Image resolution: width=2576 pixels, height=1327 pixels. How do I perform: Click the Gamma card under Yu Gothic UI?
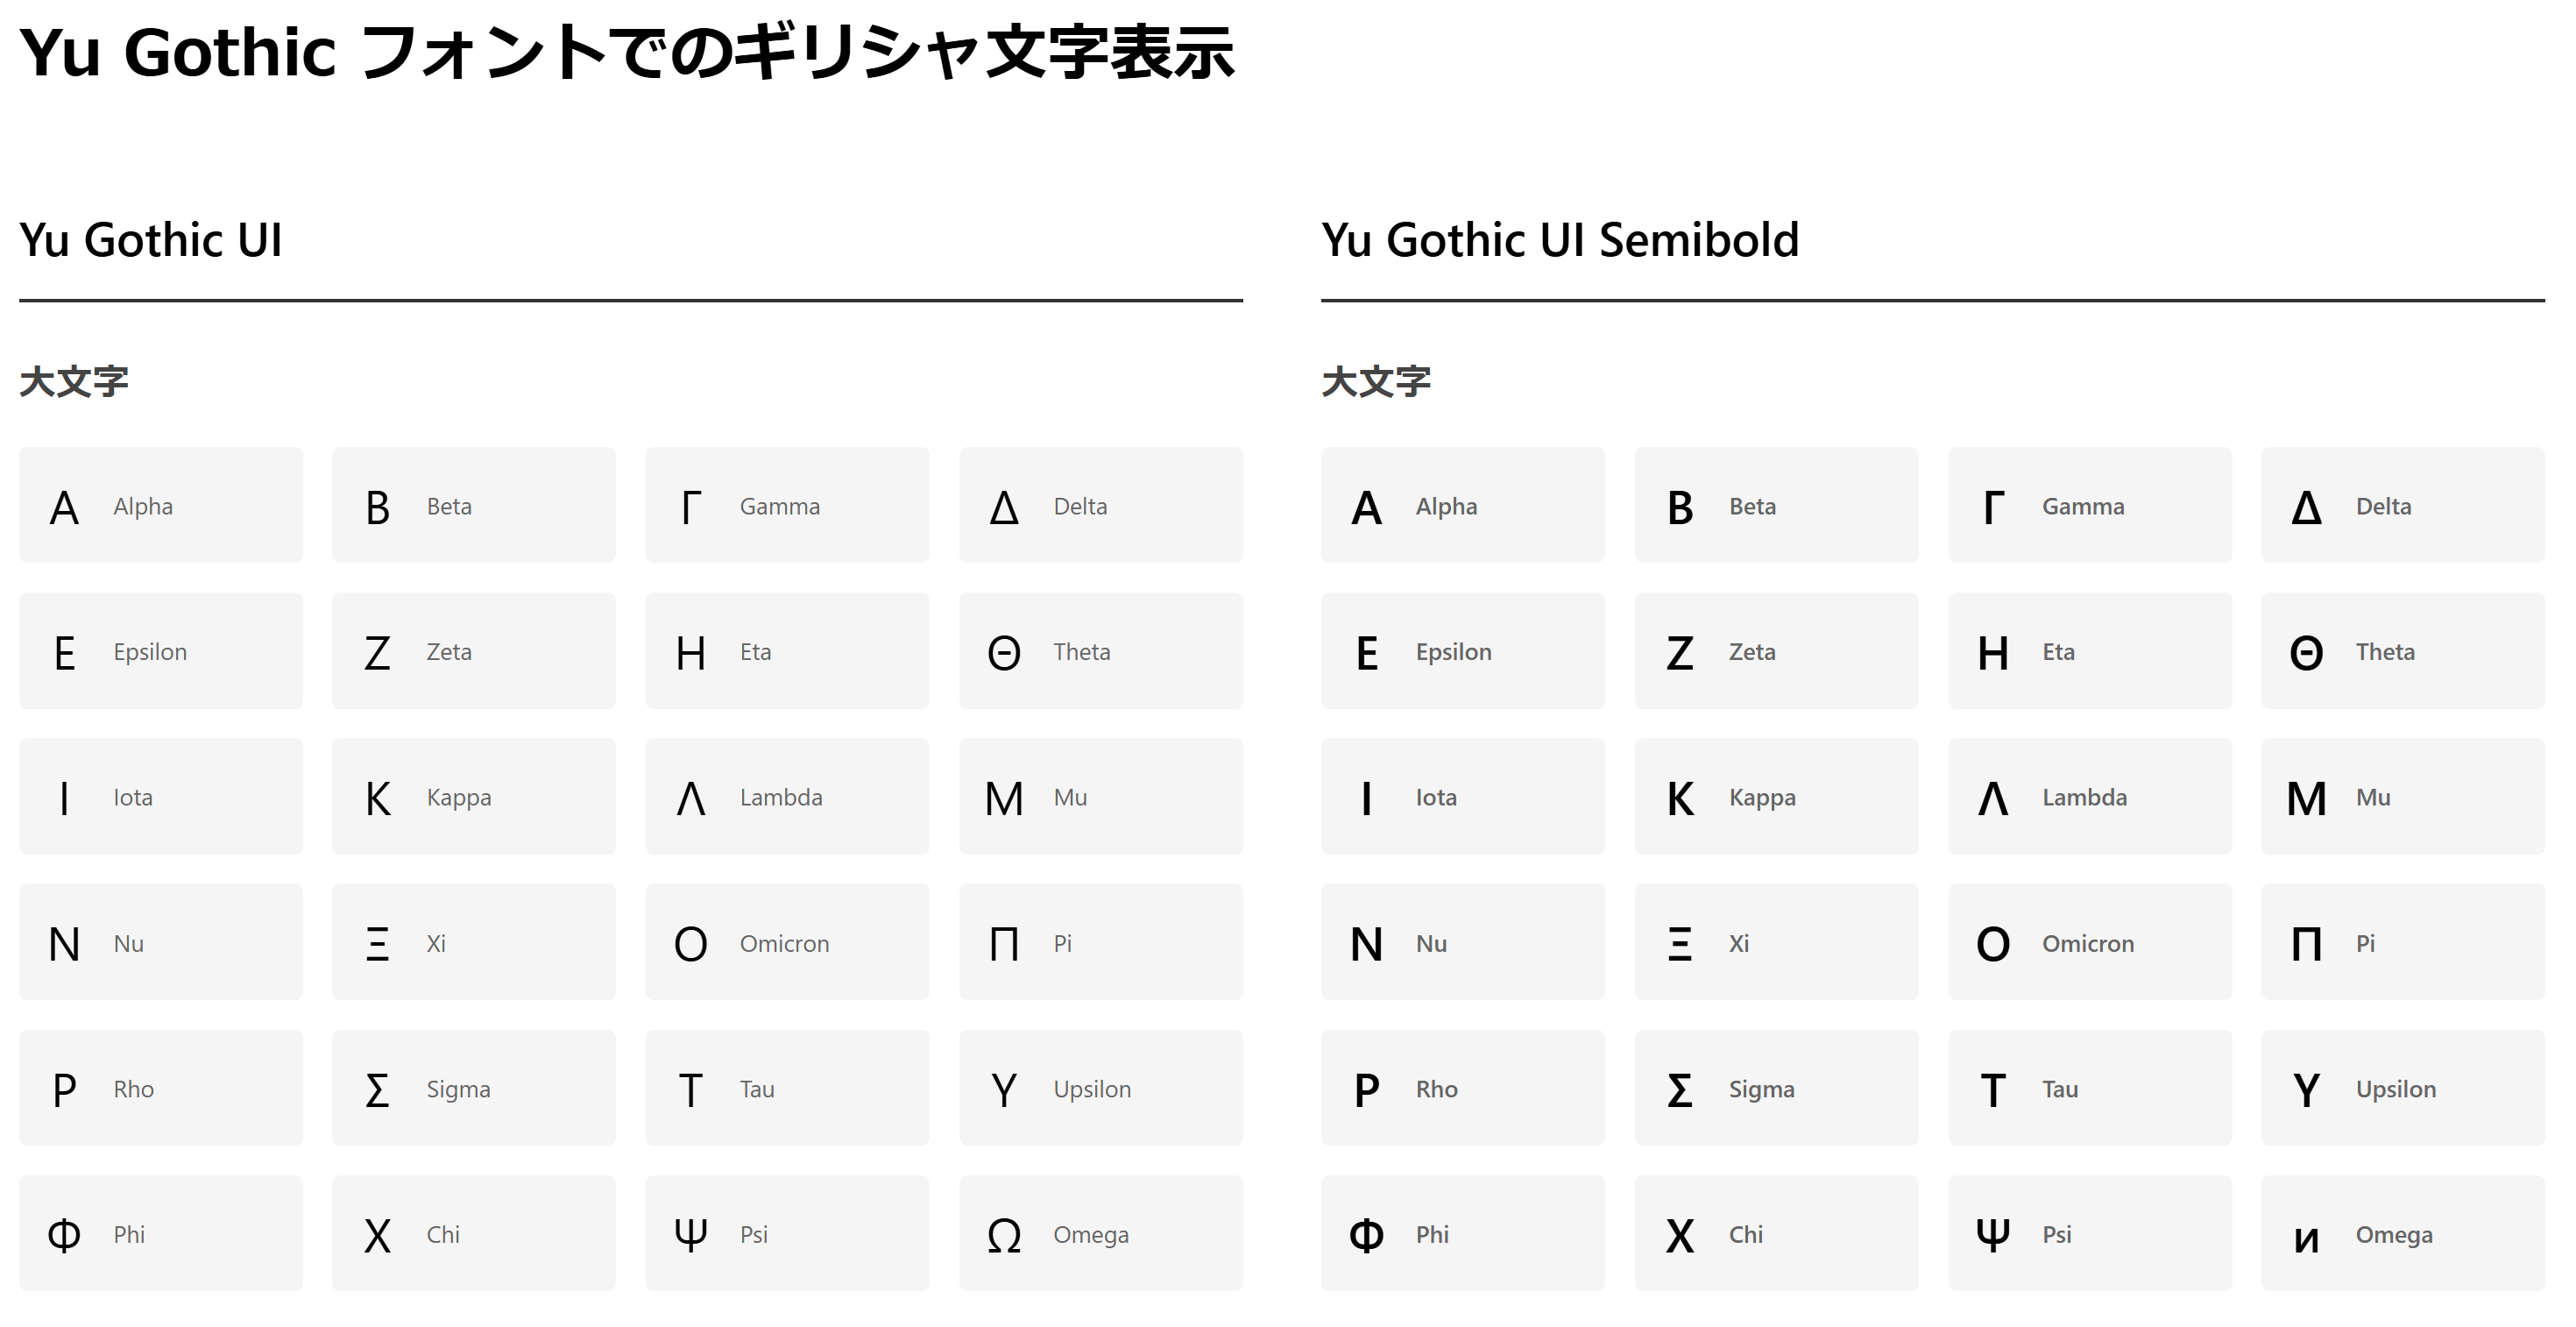point(787,505)
